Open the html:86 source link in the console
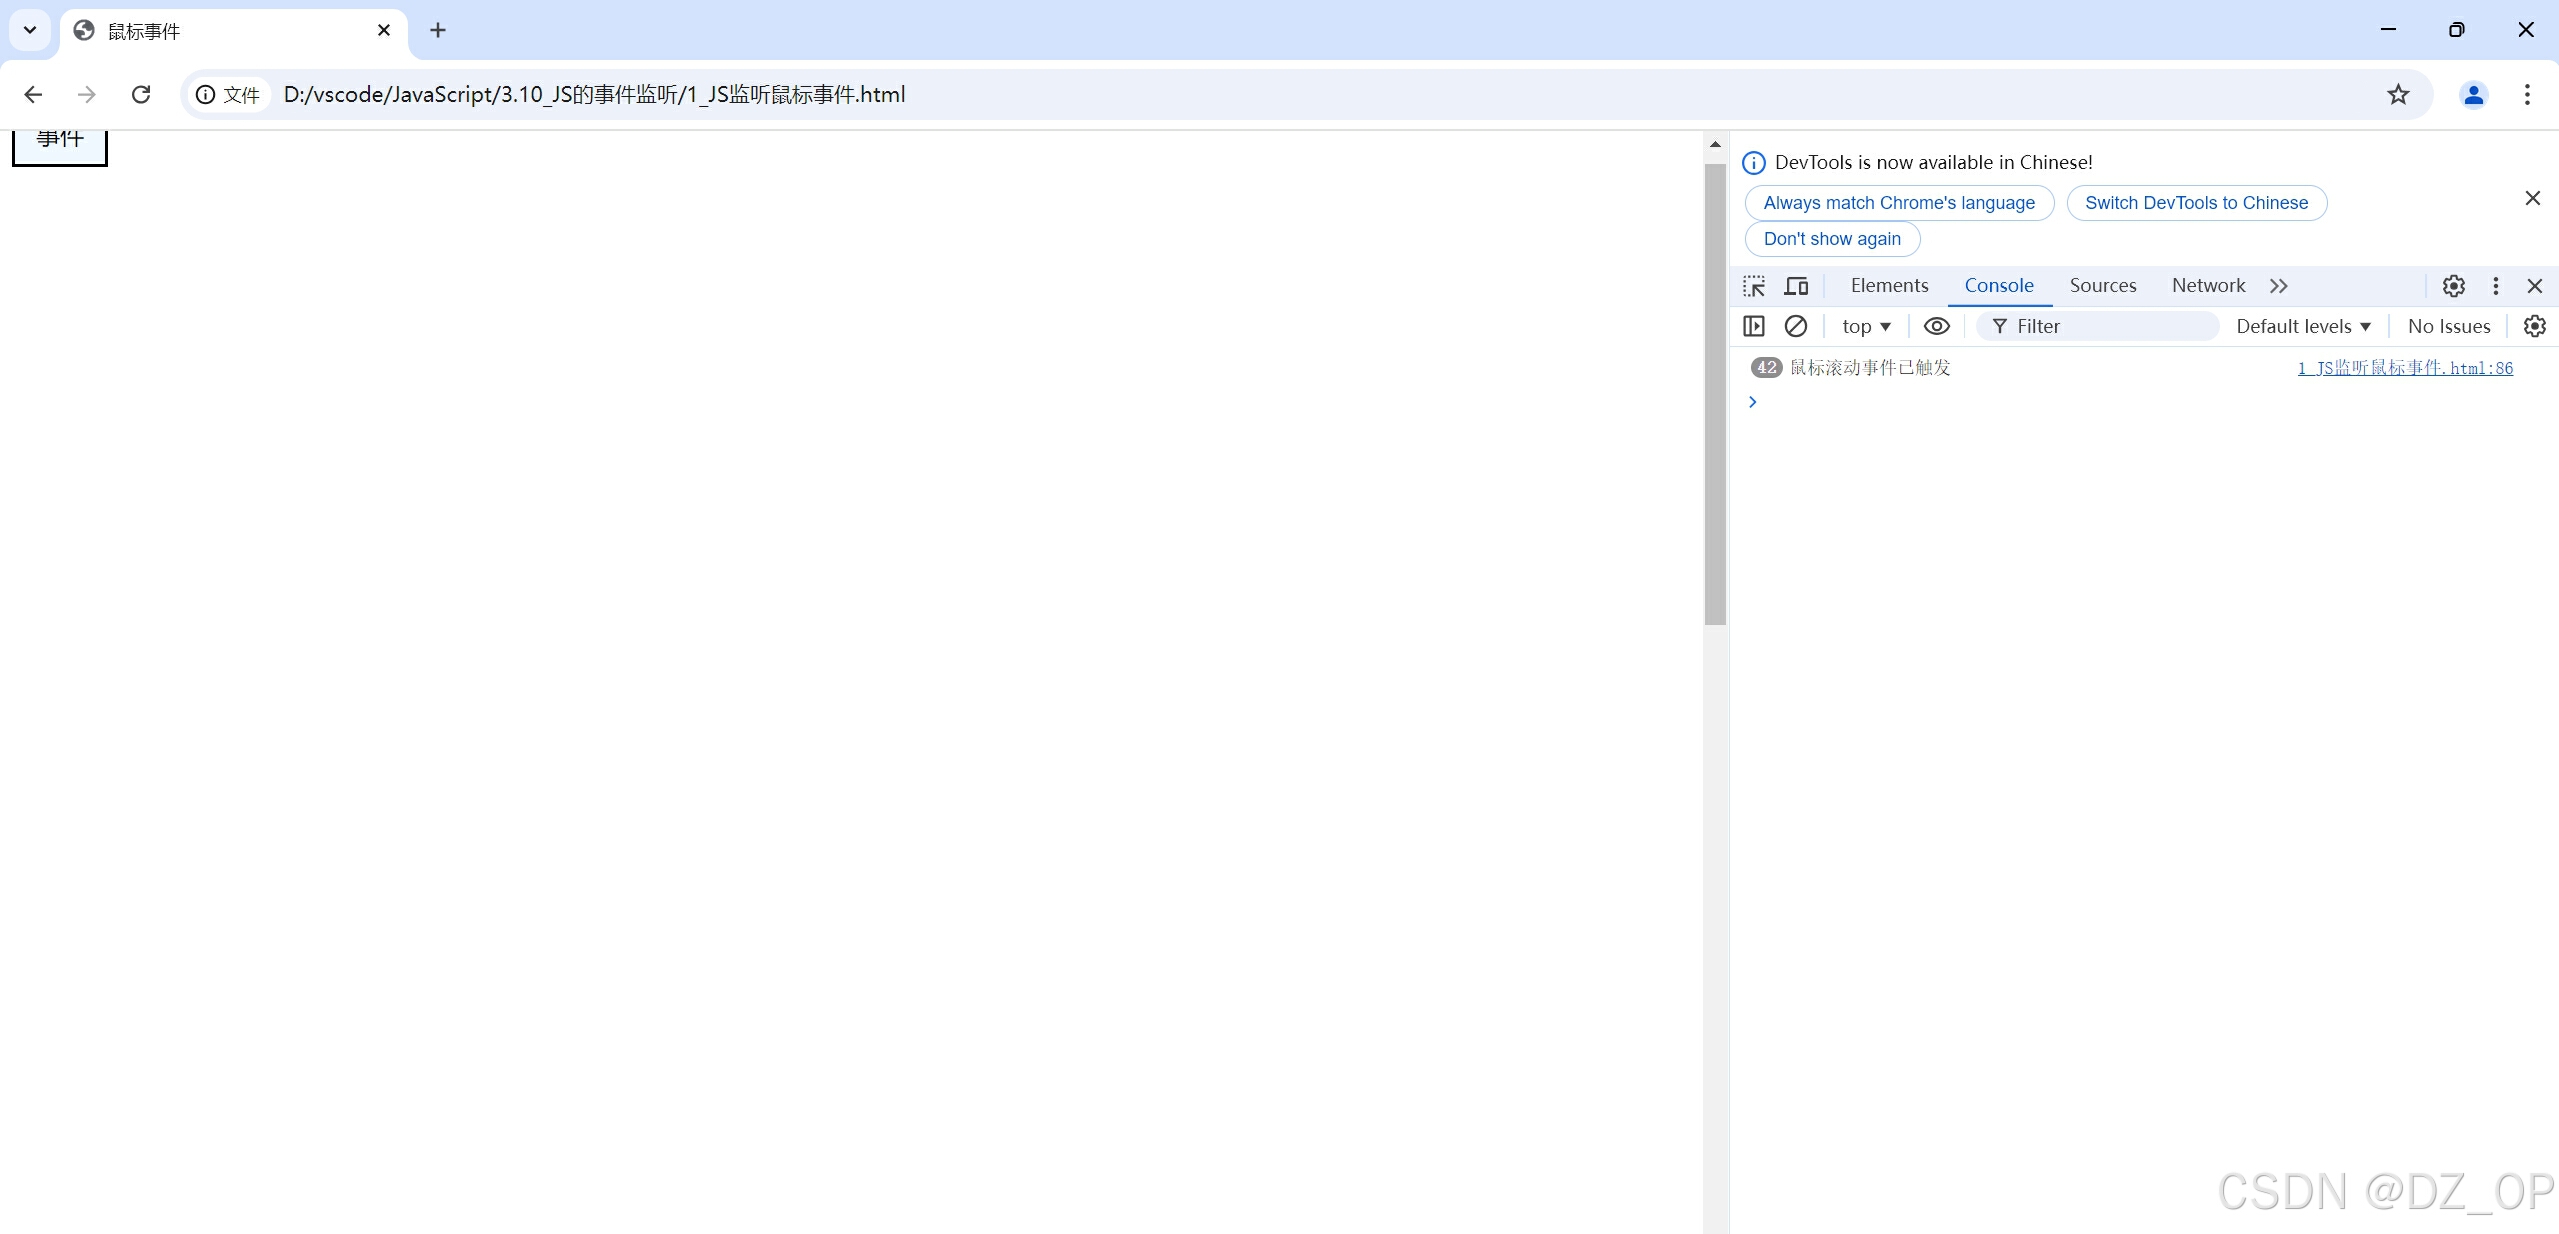The height and width of the screenshot is (1234, 2559). click(2404, 368)
